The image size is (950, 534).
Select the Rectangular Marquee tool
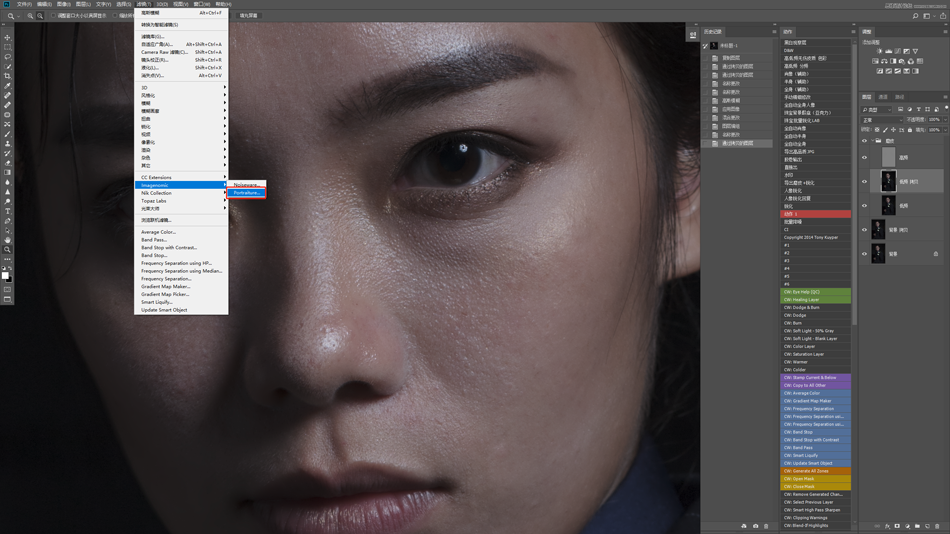coord(7,47)
